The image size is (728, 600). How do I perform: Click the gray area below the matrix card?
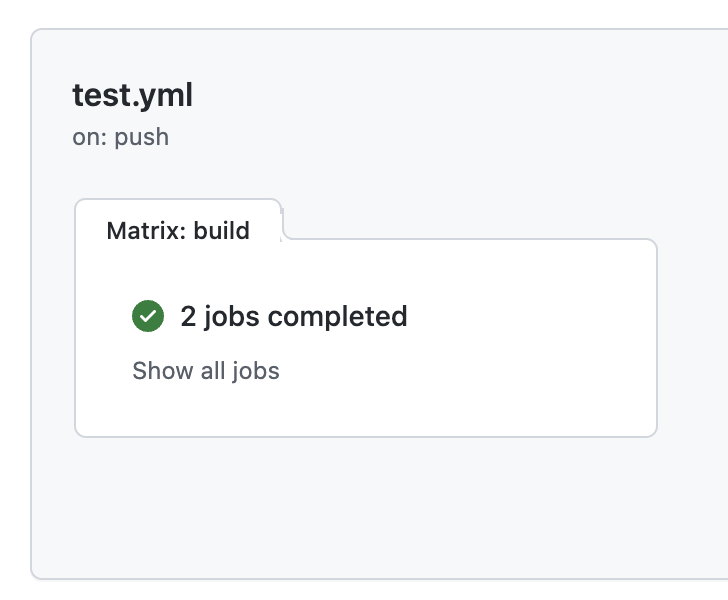(367, 506)
